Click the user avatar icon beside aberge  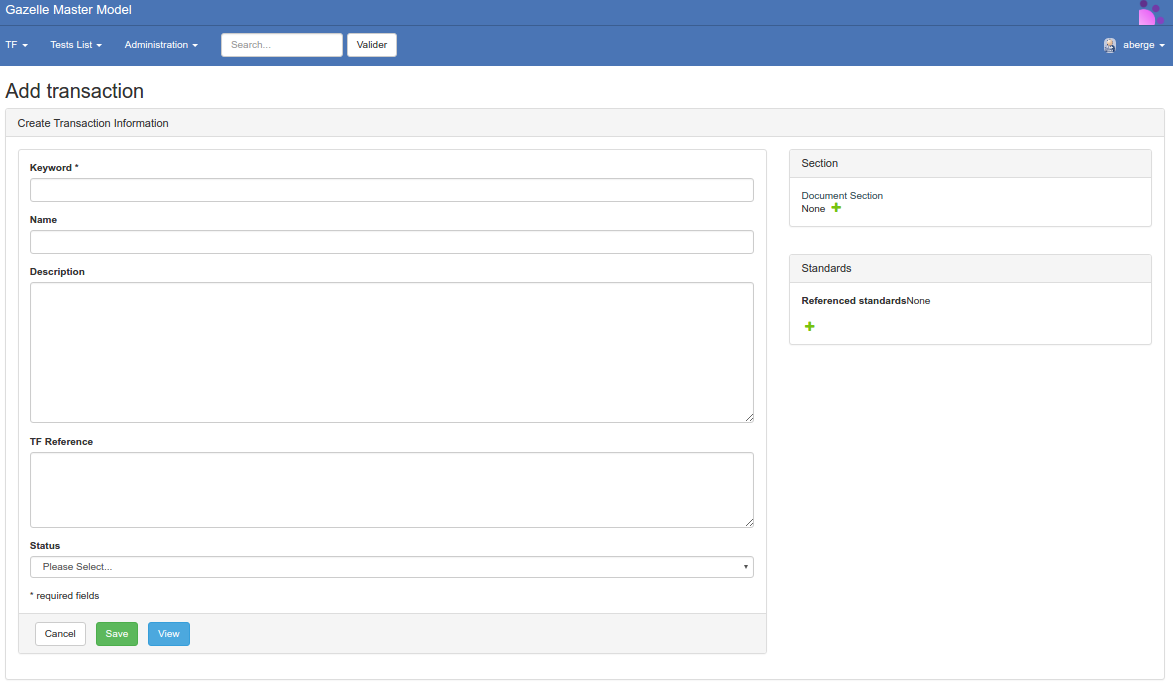point(1110,45)
